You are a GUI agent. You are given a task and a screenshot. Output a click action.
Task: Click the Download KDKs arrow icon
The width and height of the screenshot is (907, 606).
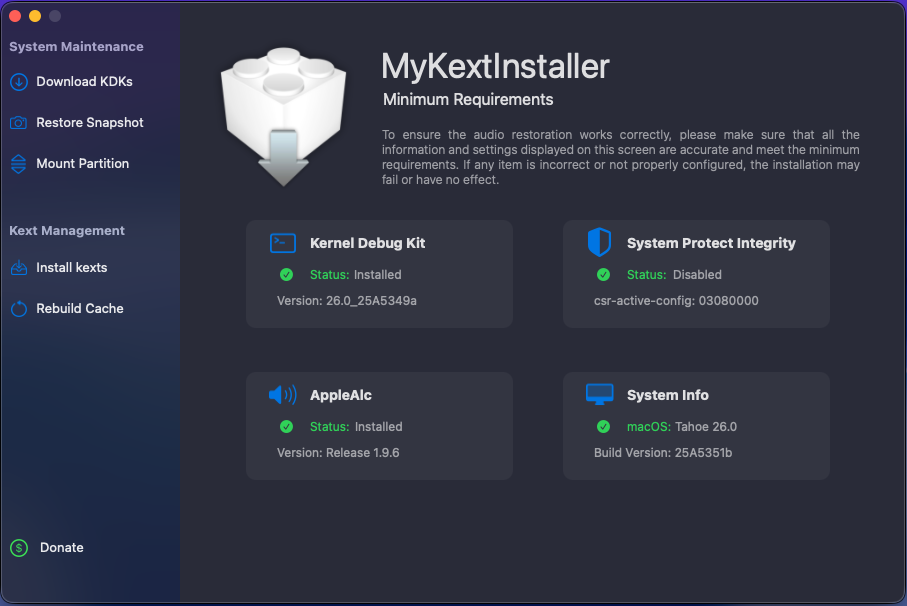click(x=19, y=82)
